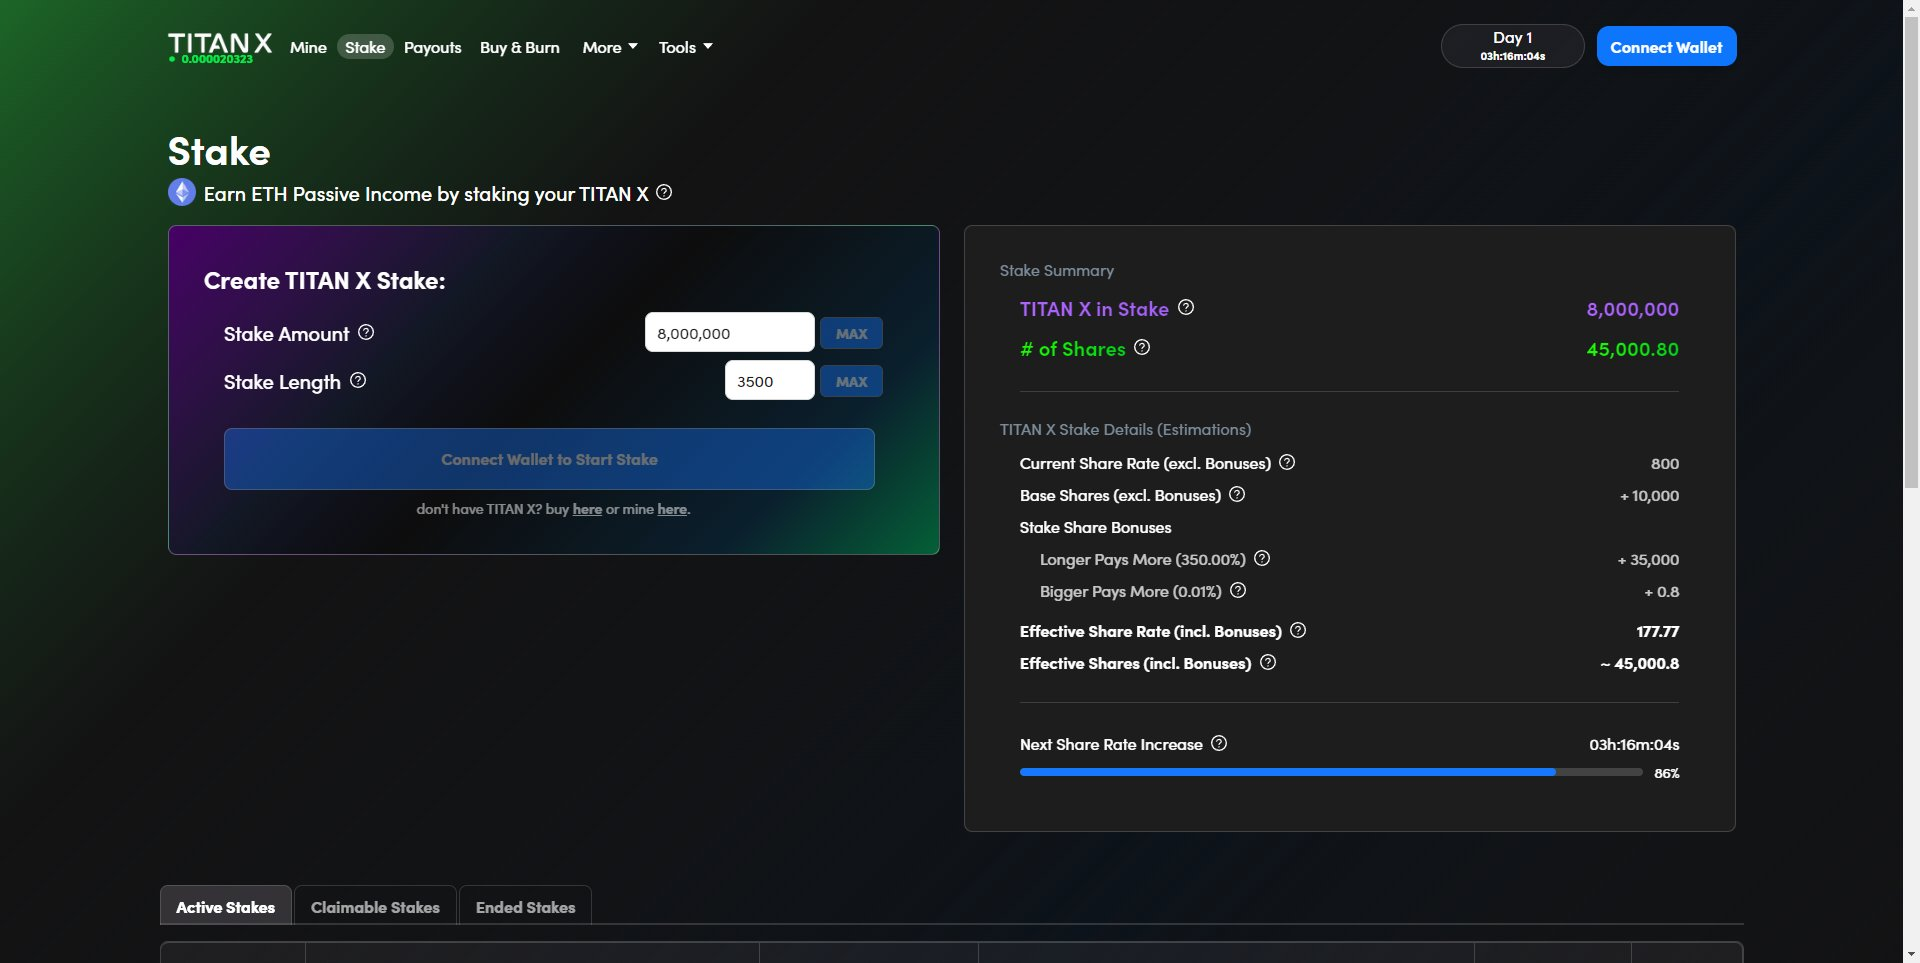Switch to Claimable Stakes tab
The width and height of the screenshot is (1920, 963).
[x=375, y=906]
